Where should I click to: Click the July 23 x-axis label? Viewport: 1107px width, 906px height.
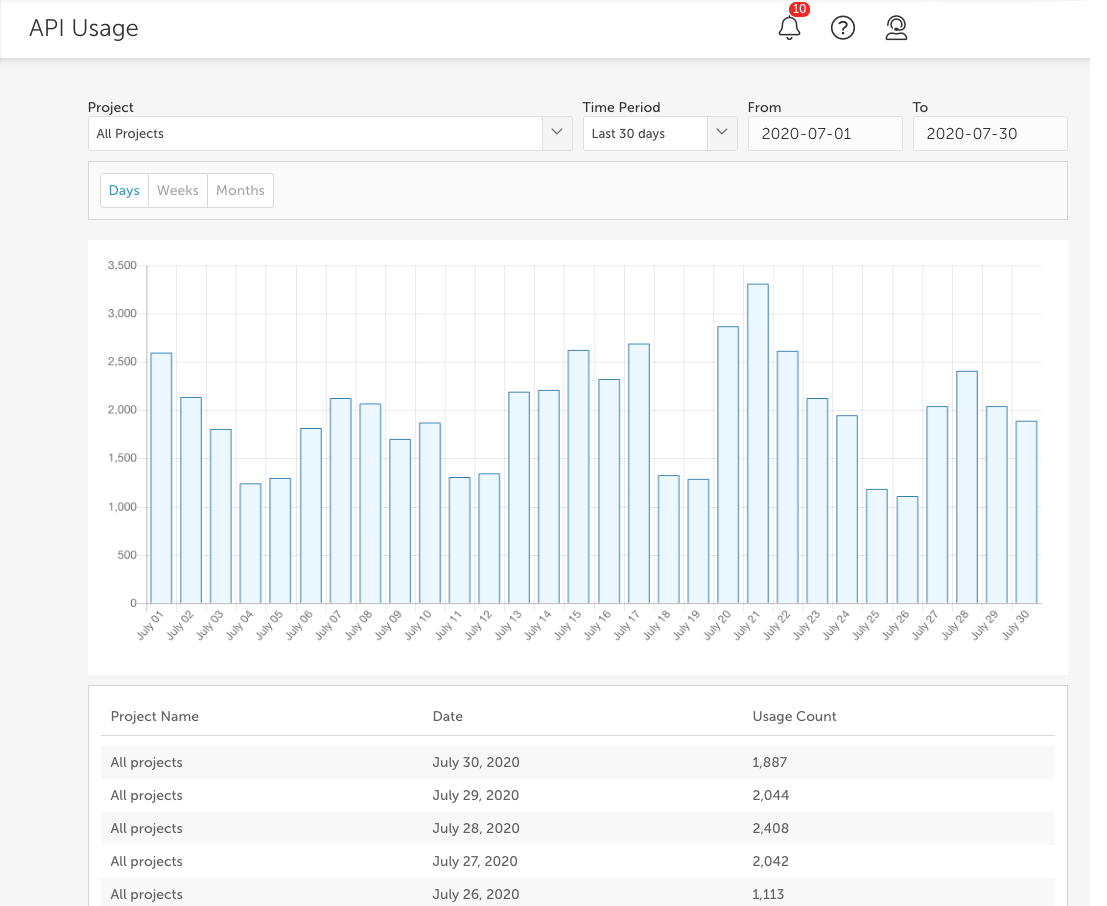pyautogui.click(x=806, y=625)
